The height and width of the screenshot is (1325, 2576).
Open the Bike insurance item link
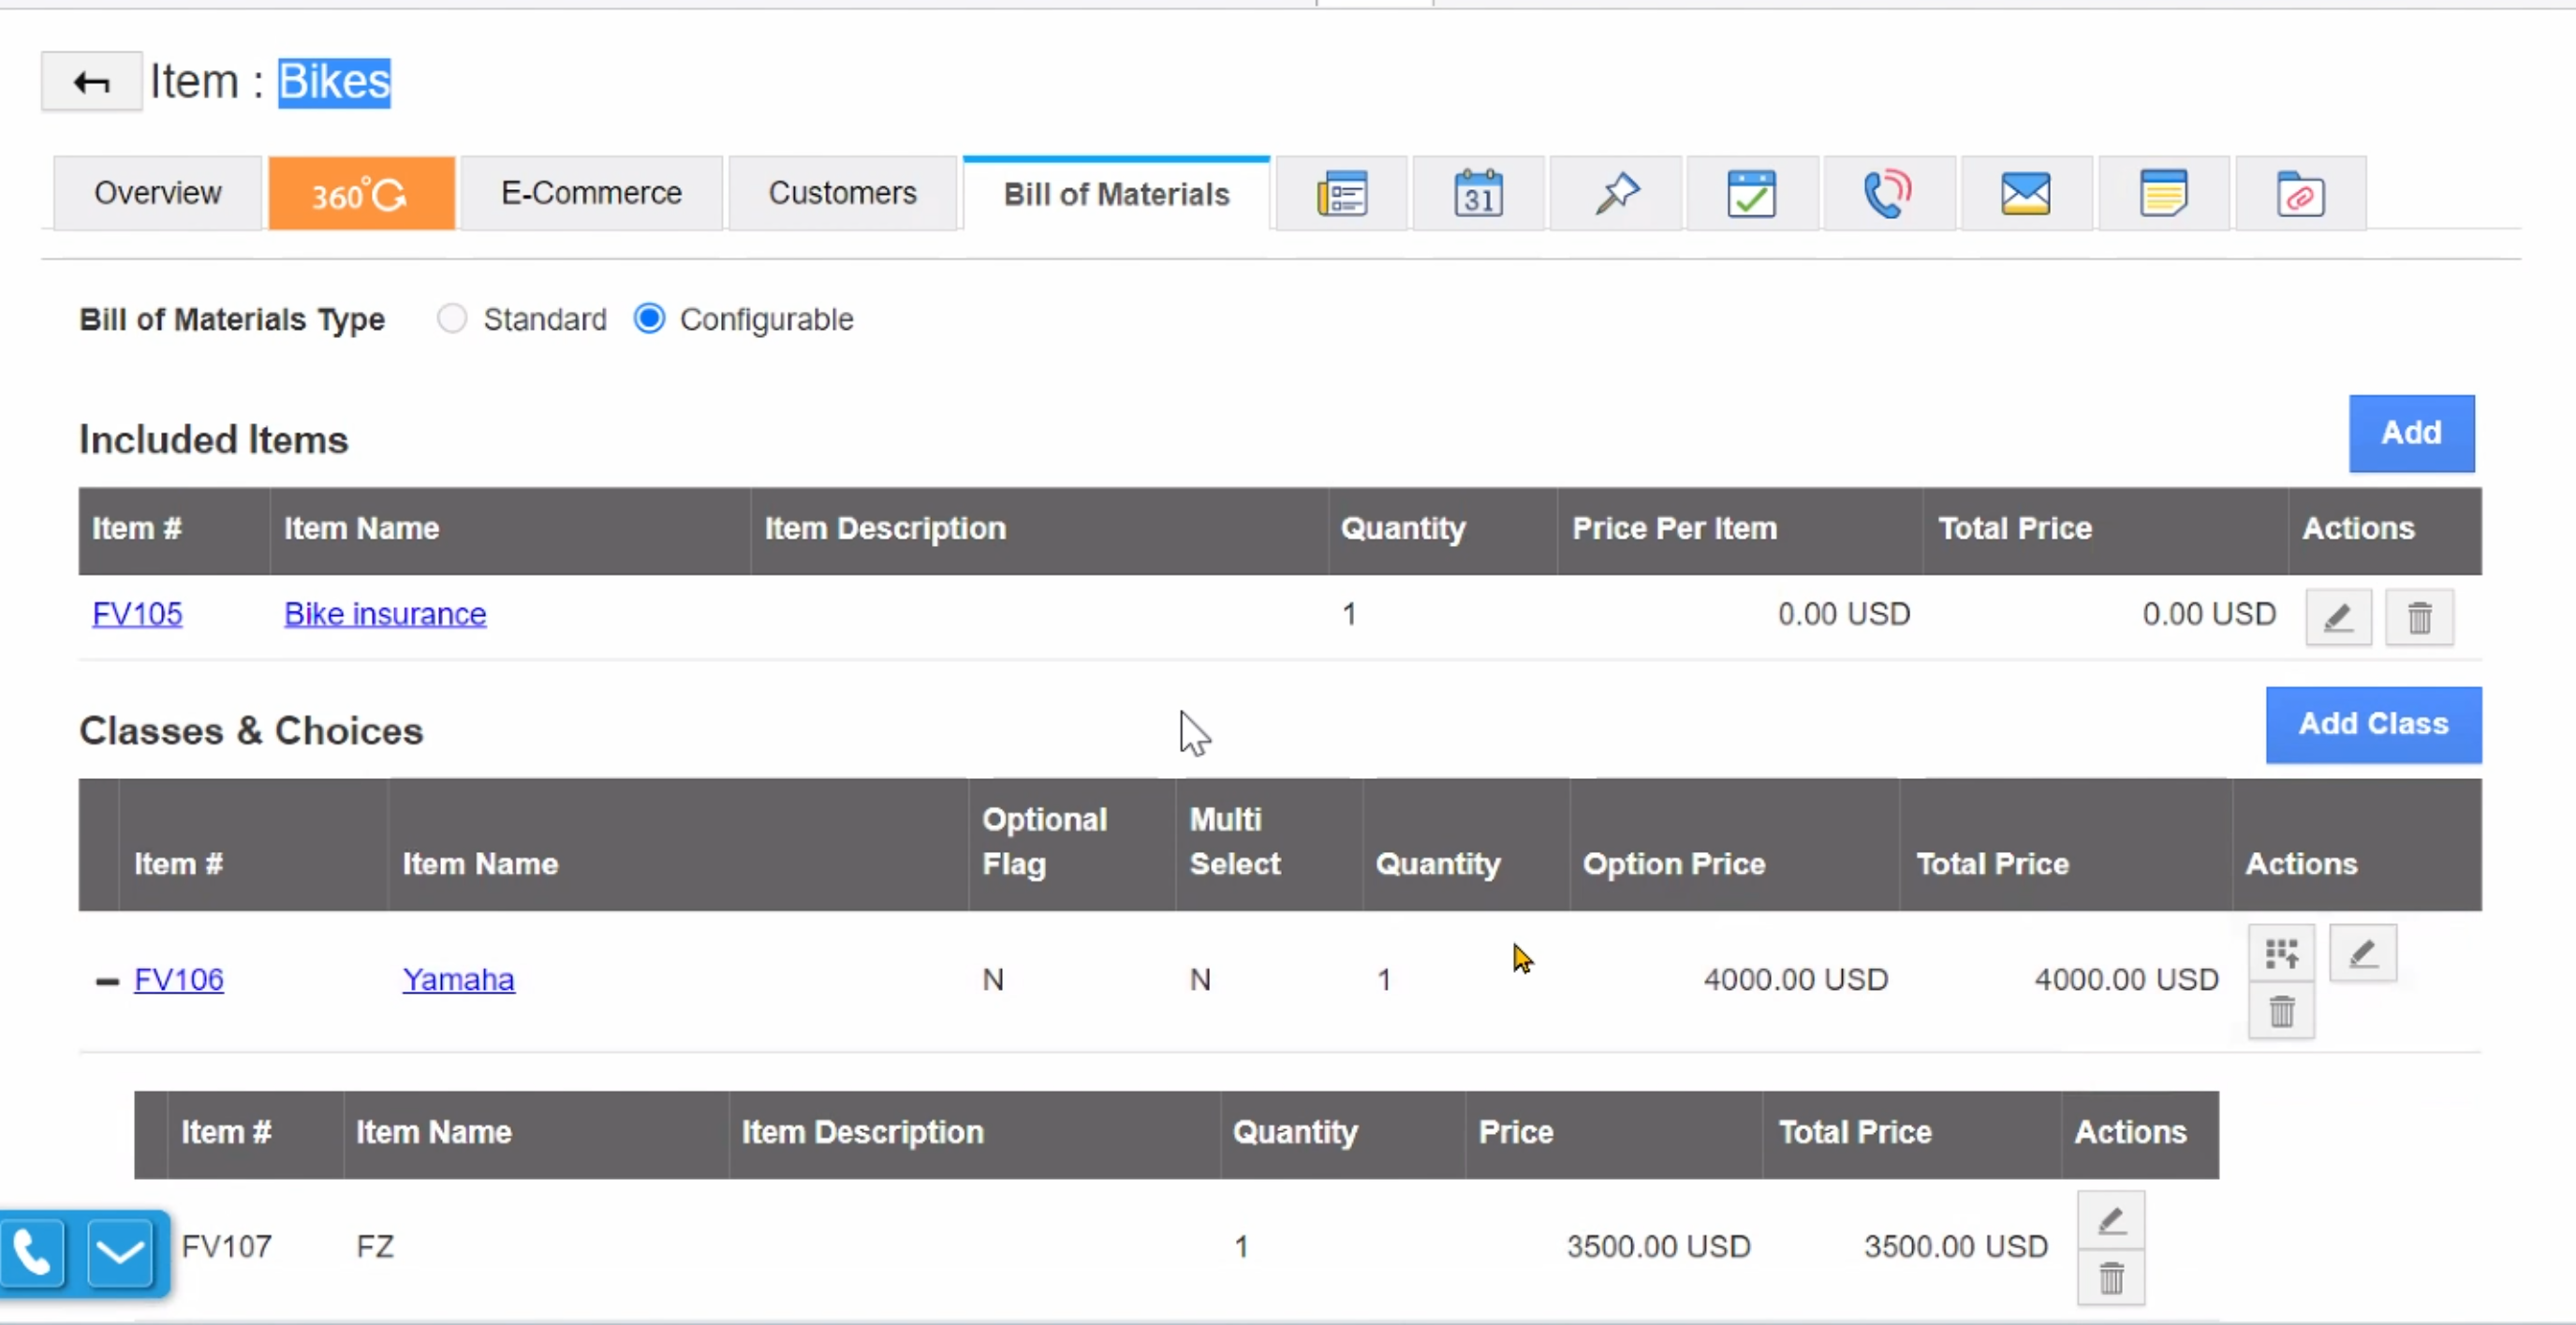click(x=385, y=614)
